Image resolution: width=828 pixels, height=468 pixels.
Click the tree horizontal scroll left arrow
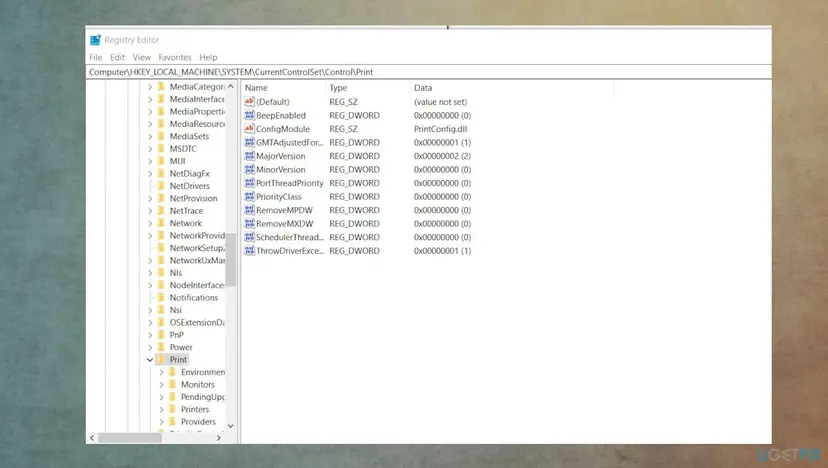[92, 438]
